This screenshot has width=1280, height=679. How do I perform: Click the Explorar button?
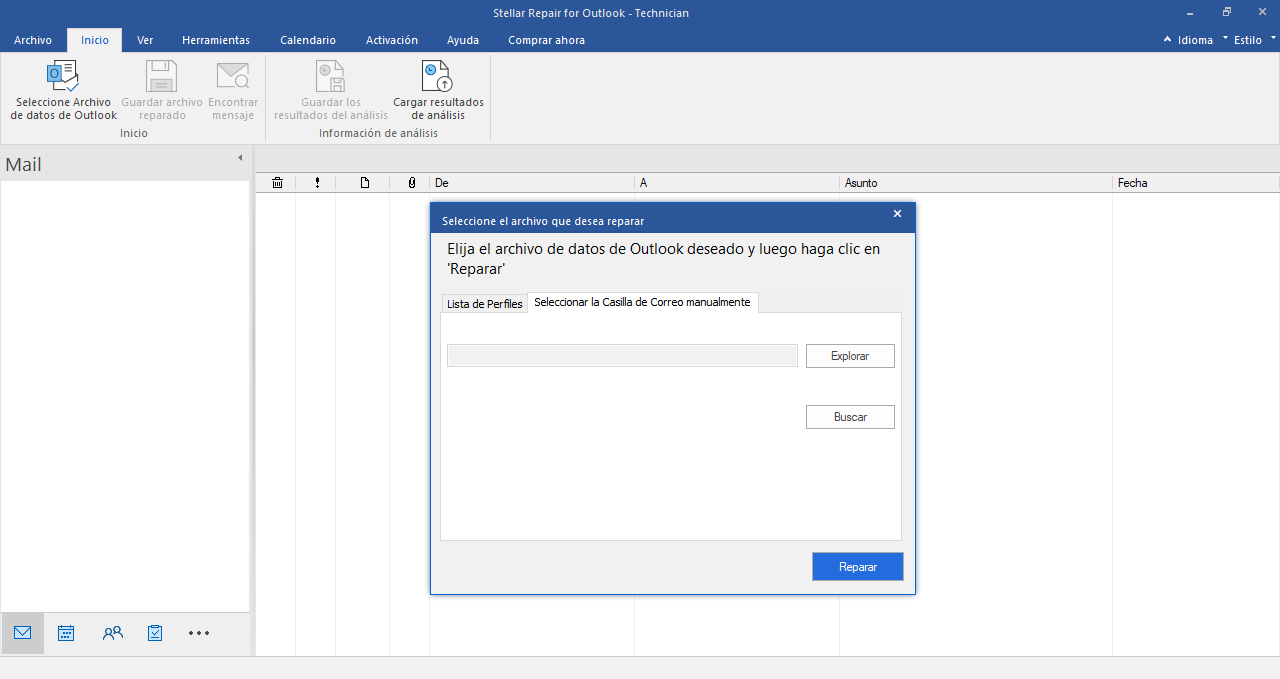[850, 356]
